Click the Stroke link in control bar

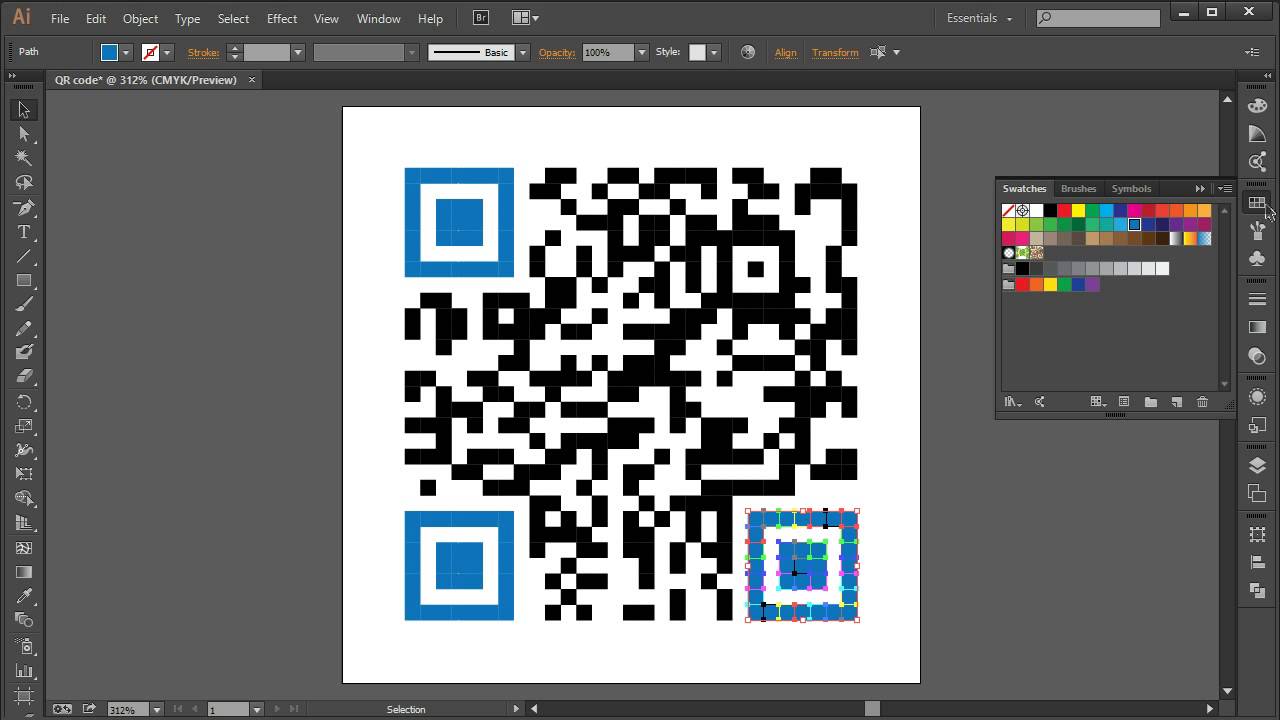(203, 52)
